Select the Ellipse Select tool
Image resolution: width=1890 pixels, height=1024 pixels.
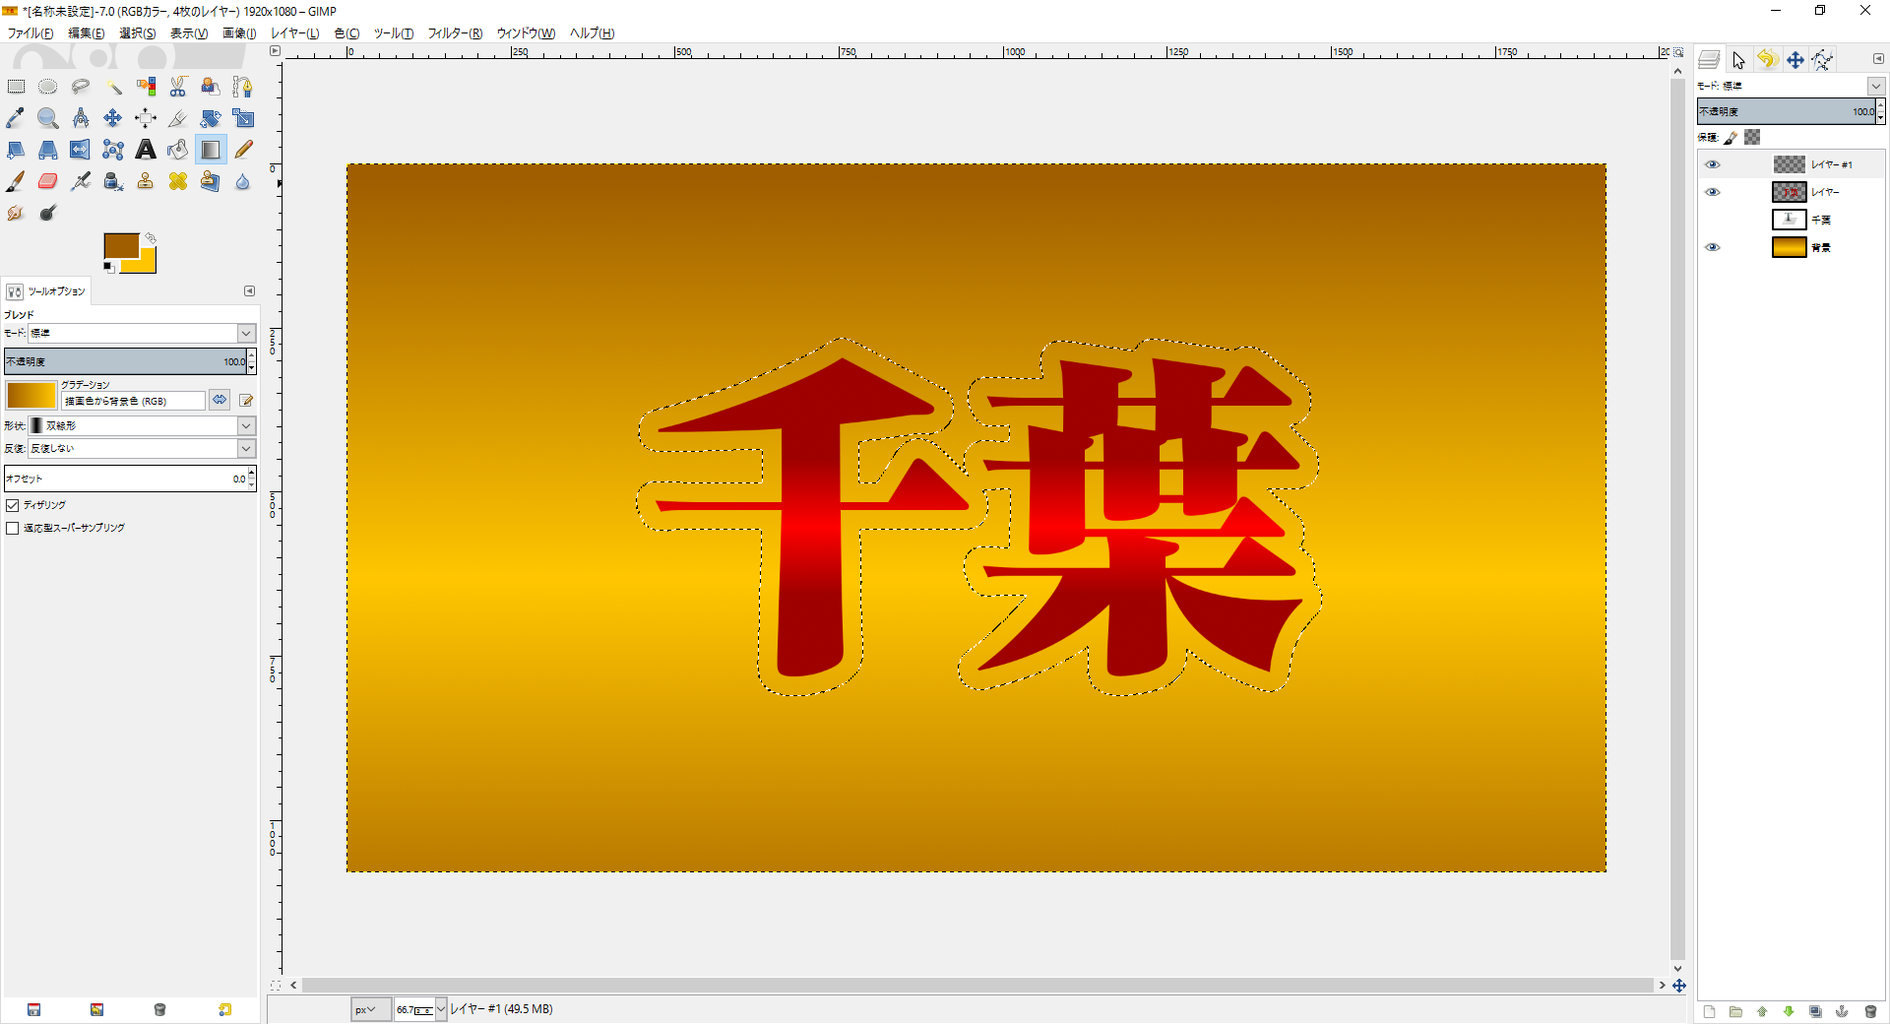point(48,87)
